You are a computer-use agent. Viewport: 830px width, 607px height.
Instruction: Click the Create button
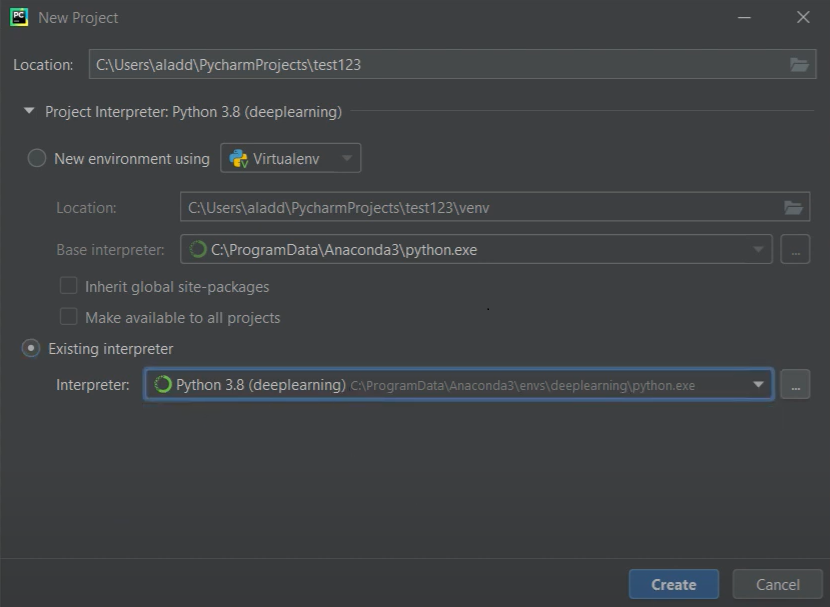click(x=673, y=584)
